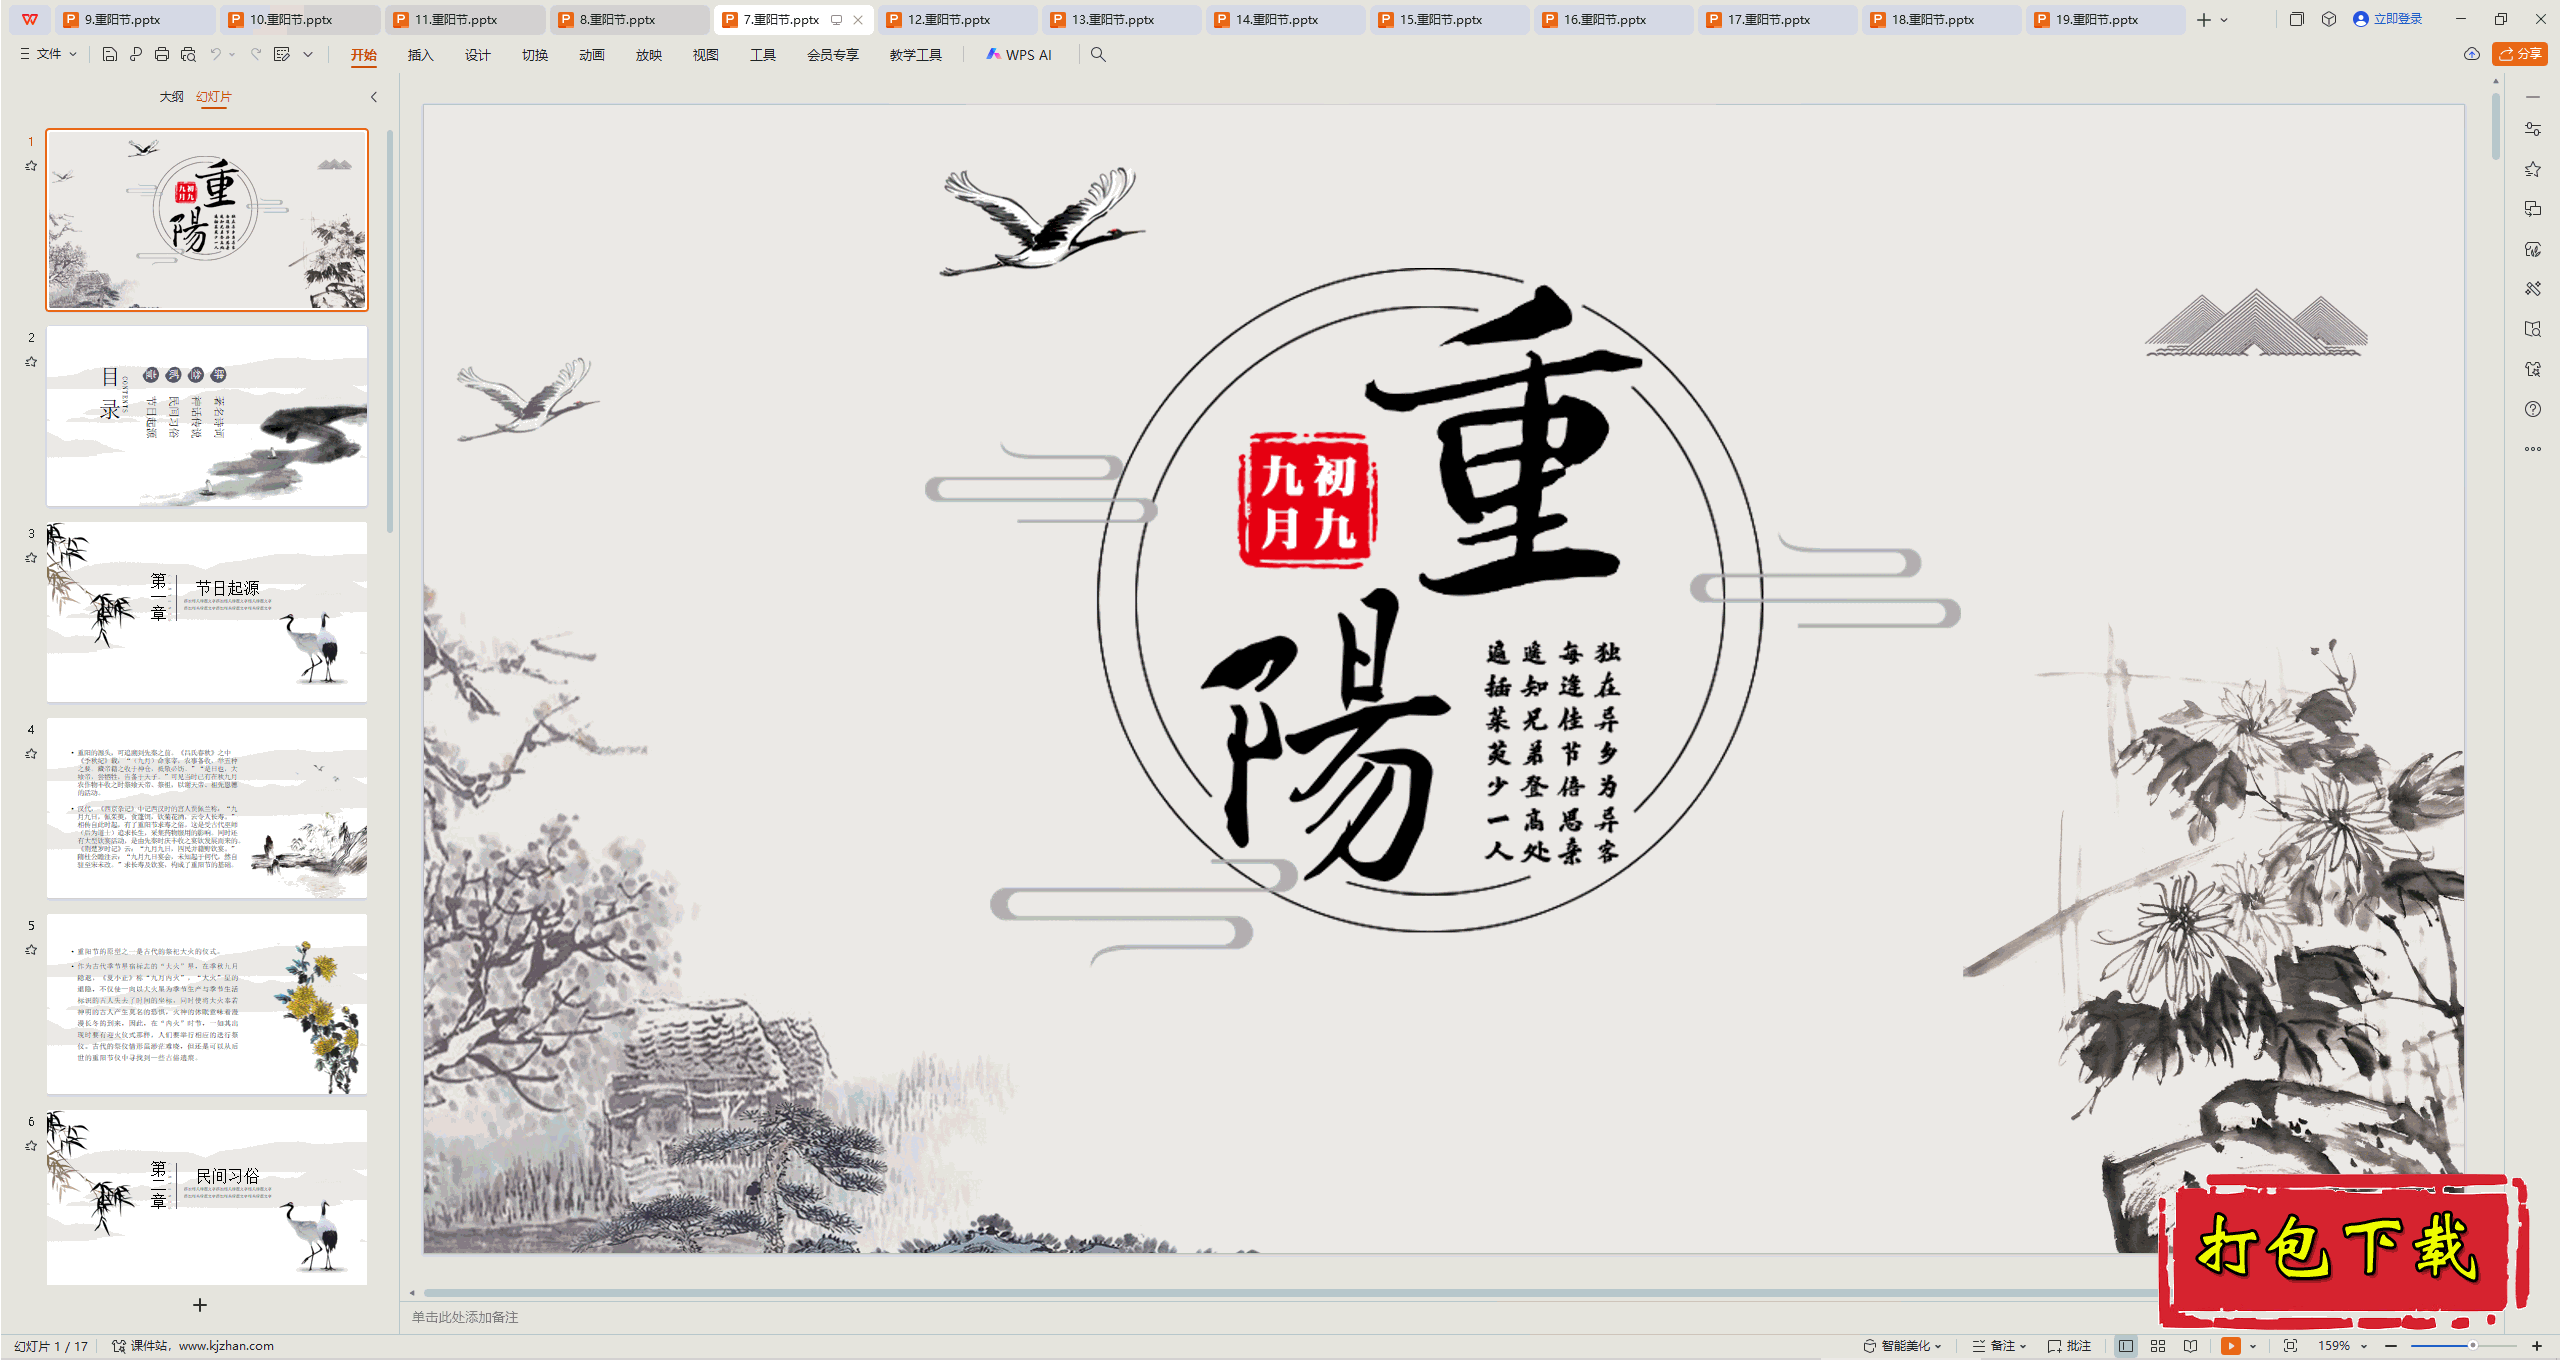This screenshot has width=2560, height=1360.
Task: Toggle star marker on slide 6
Action: pos(31,1146)
